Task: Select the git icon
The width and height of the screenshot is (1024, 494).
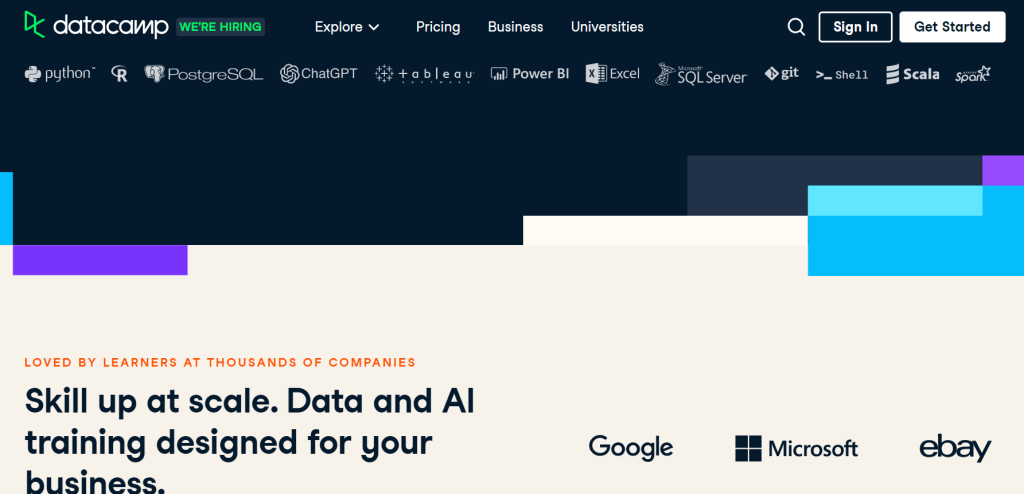Action: tap(782, 74)
